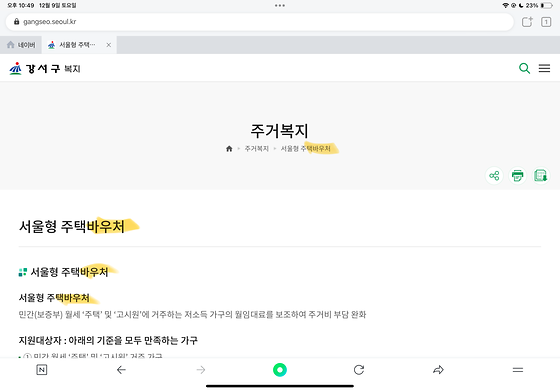Click the lock icon in address bar
The height and width of the screenshot is (391, 560).
pos(16,21)
